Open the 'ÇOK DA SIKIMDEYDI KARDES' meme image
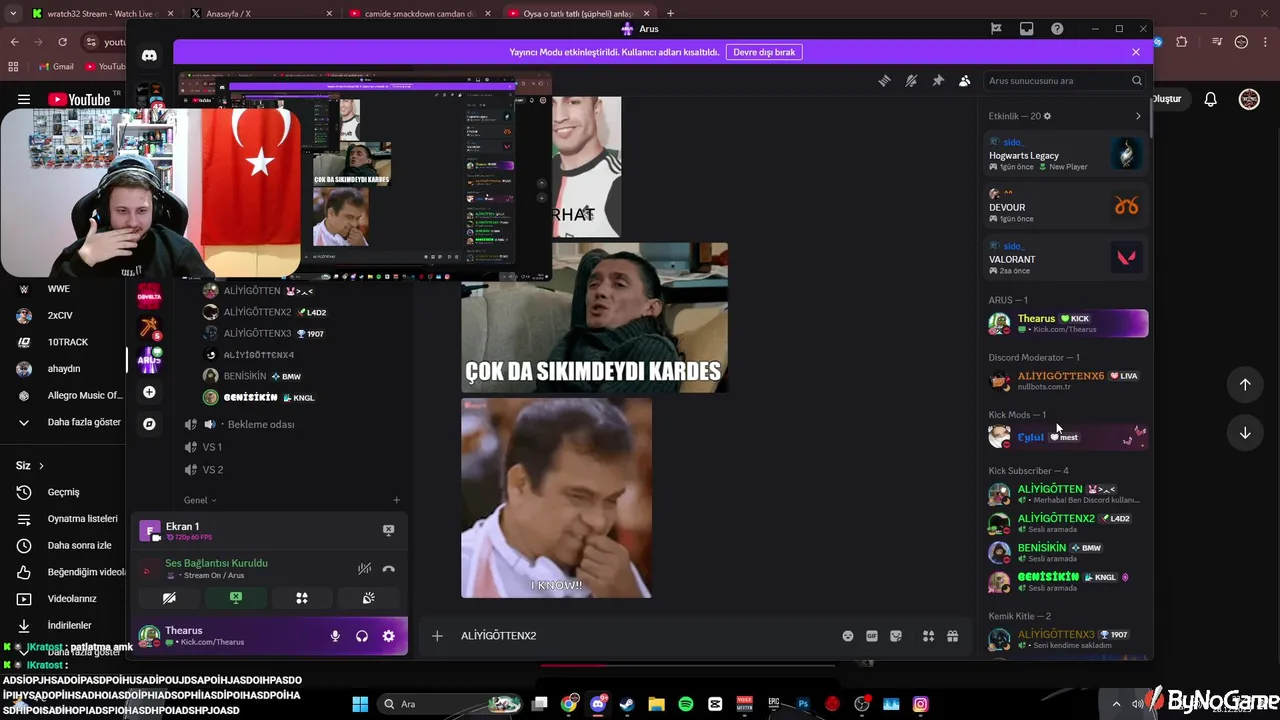The image size is (1280, 720). click(594, 317)
